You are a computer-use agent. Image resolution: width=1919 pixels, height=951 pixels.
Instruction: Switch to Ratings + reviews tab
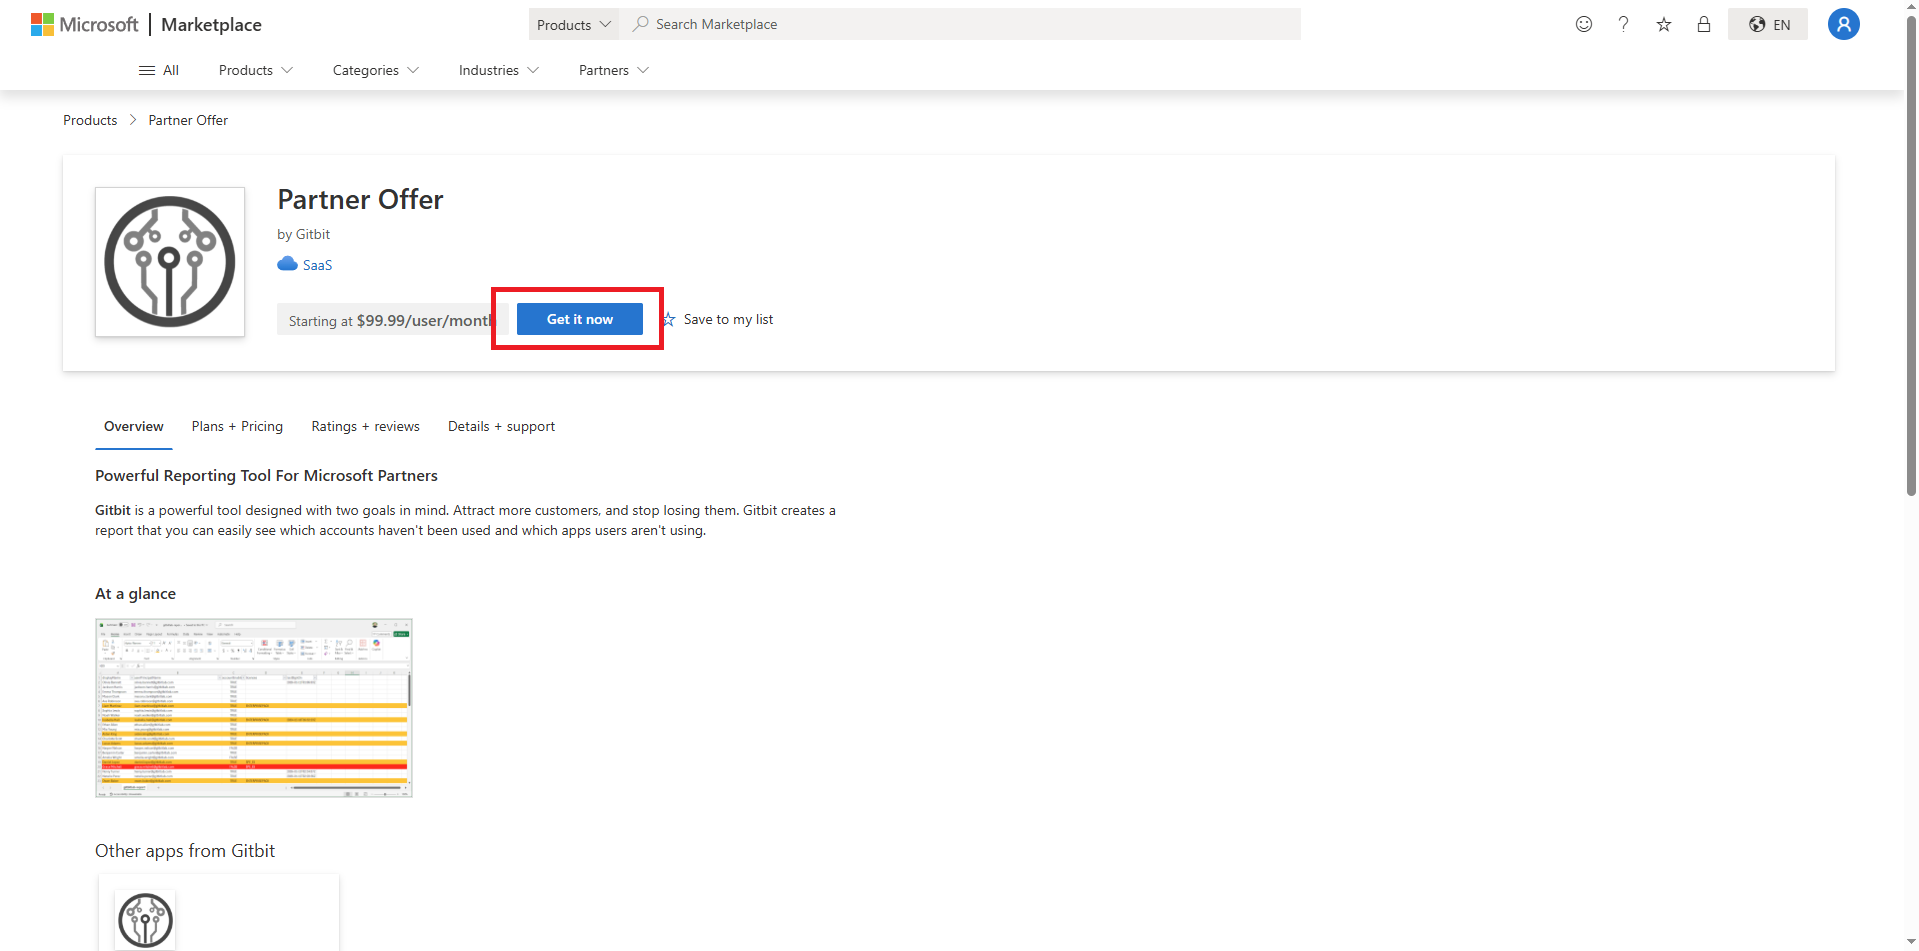point(365,426)
